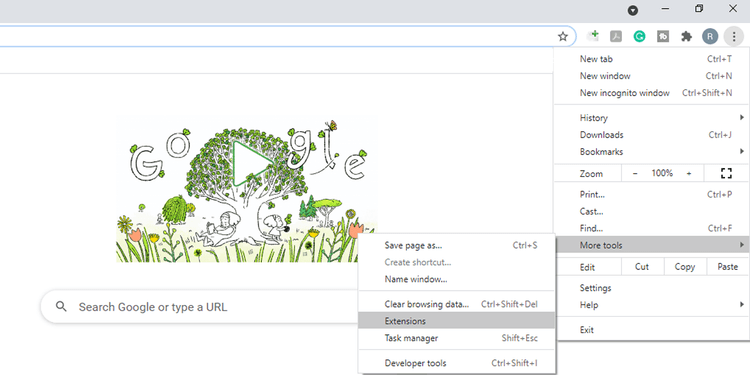750x375 pixels.
Task: Choose Exit to quit Chrome
Action: [652, 330]
